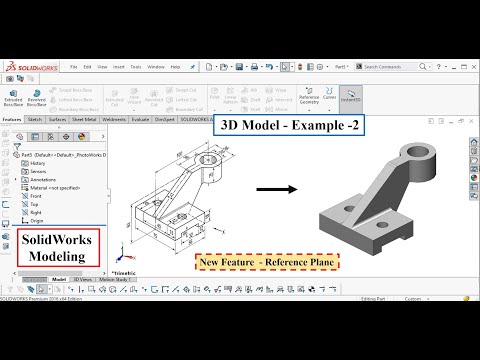Screen dimensions: 480x360
Task: Open the Help menu
Action: click(175, 67)
